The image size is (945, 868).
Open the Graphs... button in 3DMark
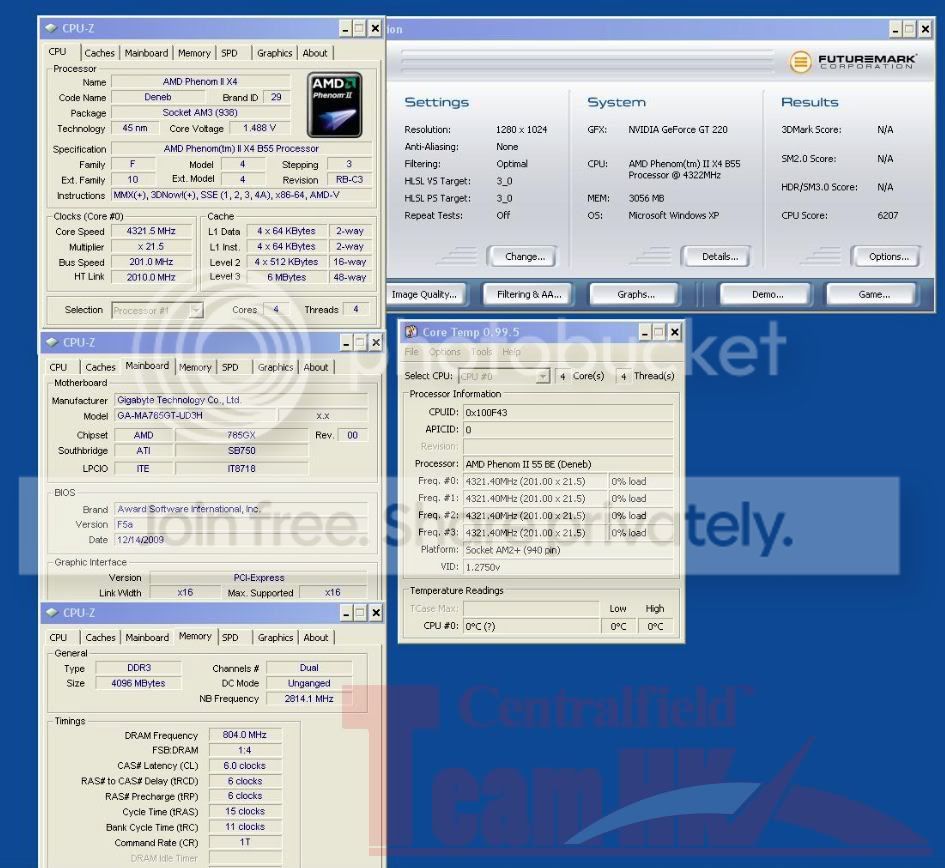635,294
